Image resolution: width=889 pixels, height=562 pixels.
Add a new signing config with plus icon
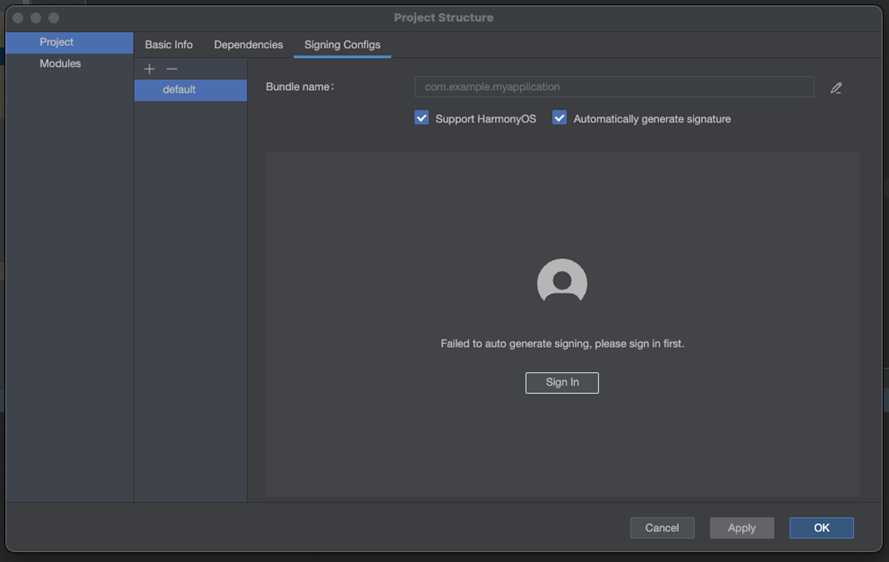(x=149, y=69)
